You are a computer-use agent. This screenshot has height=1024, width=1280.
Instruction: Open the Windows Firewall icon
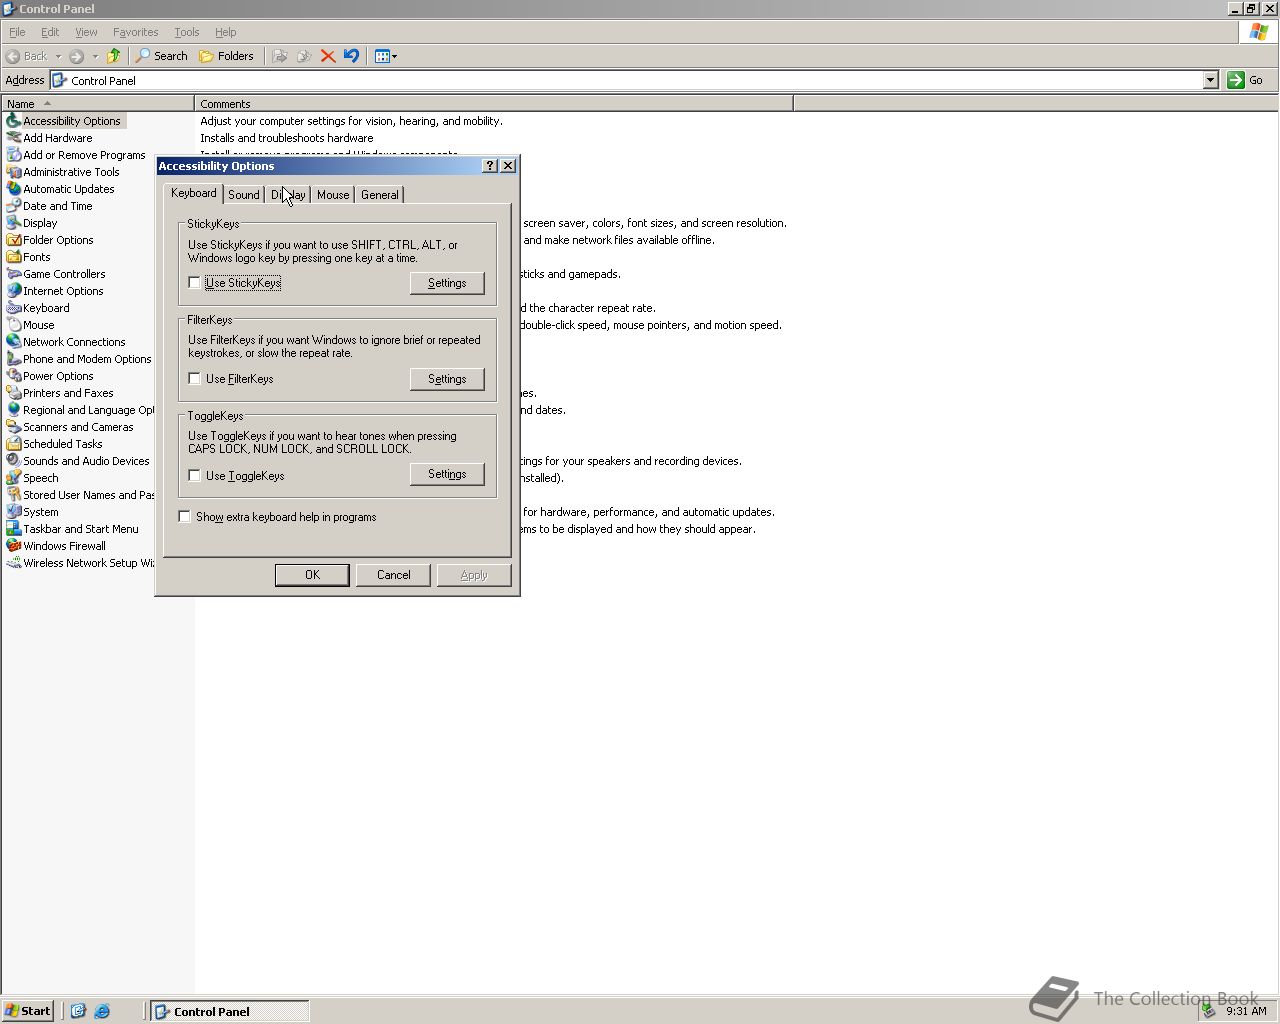coord(13,546)
